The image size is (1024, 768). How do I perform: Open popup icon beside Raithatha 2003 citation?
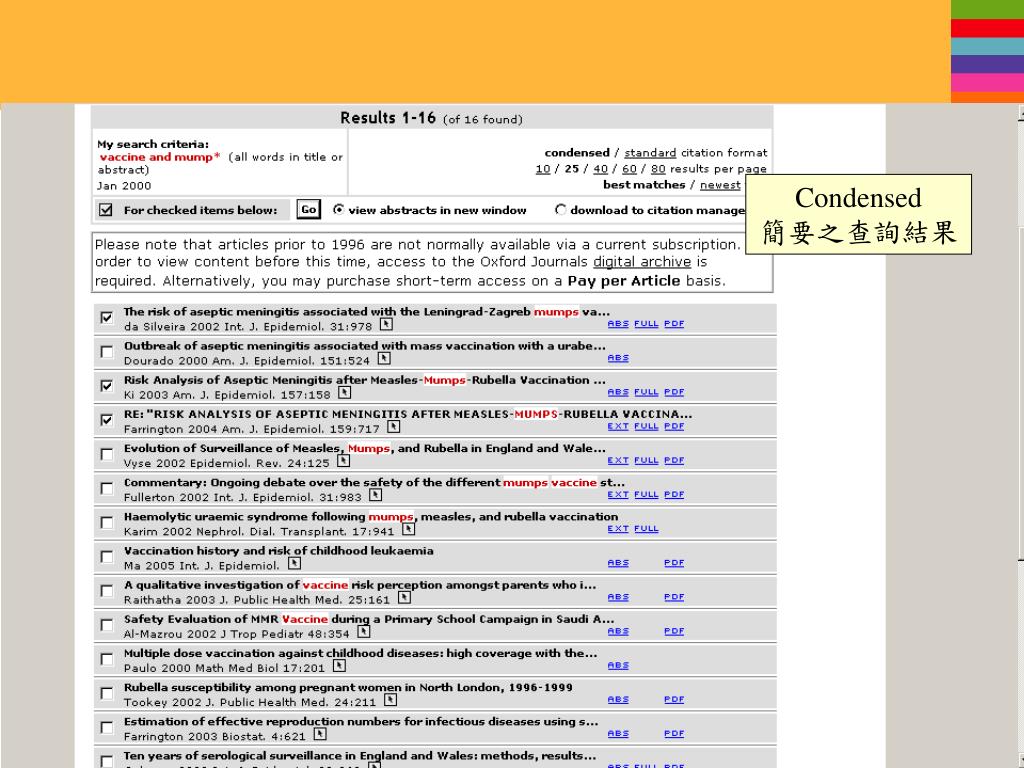(x=404, y=597)
